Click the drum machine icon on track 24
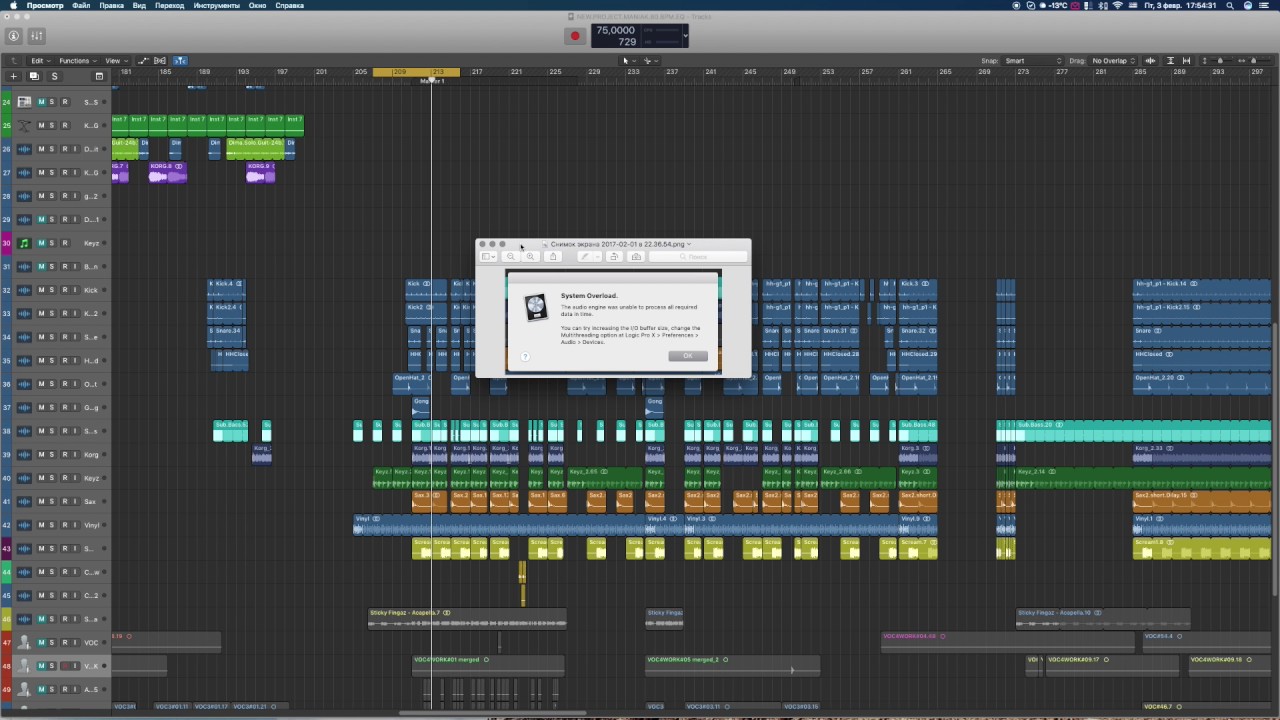This screenshot has width=1280, height=720. click(24, 102)
